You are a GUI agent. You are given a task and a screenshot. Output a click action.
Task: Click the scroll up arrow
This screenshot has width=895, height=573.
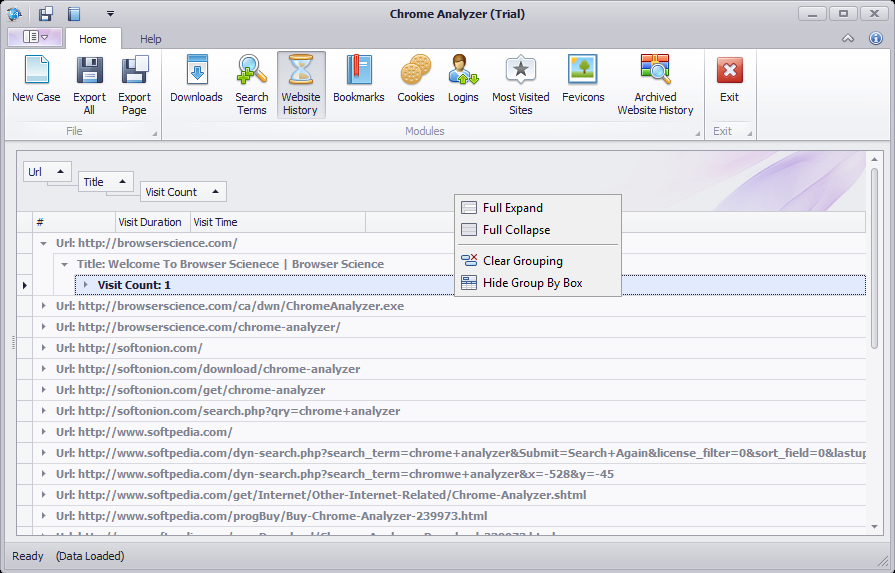tap(874, 159)
